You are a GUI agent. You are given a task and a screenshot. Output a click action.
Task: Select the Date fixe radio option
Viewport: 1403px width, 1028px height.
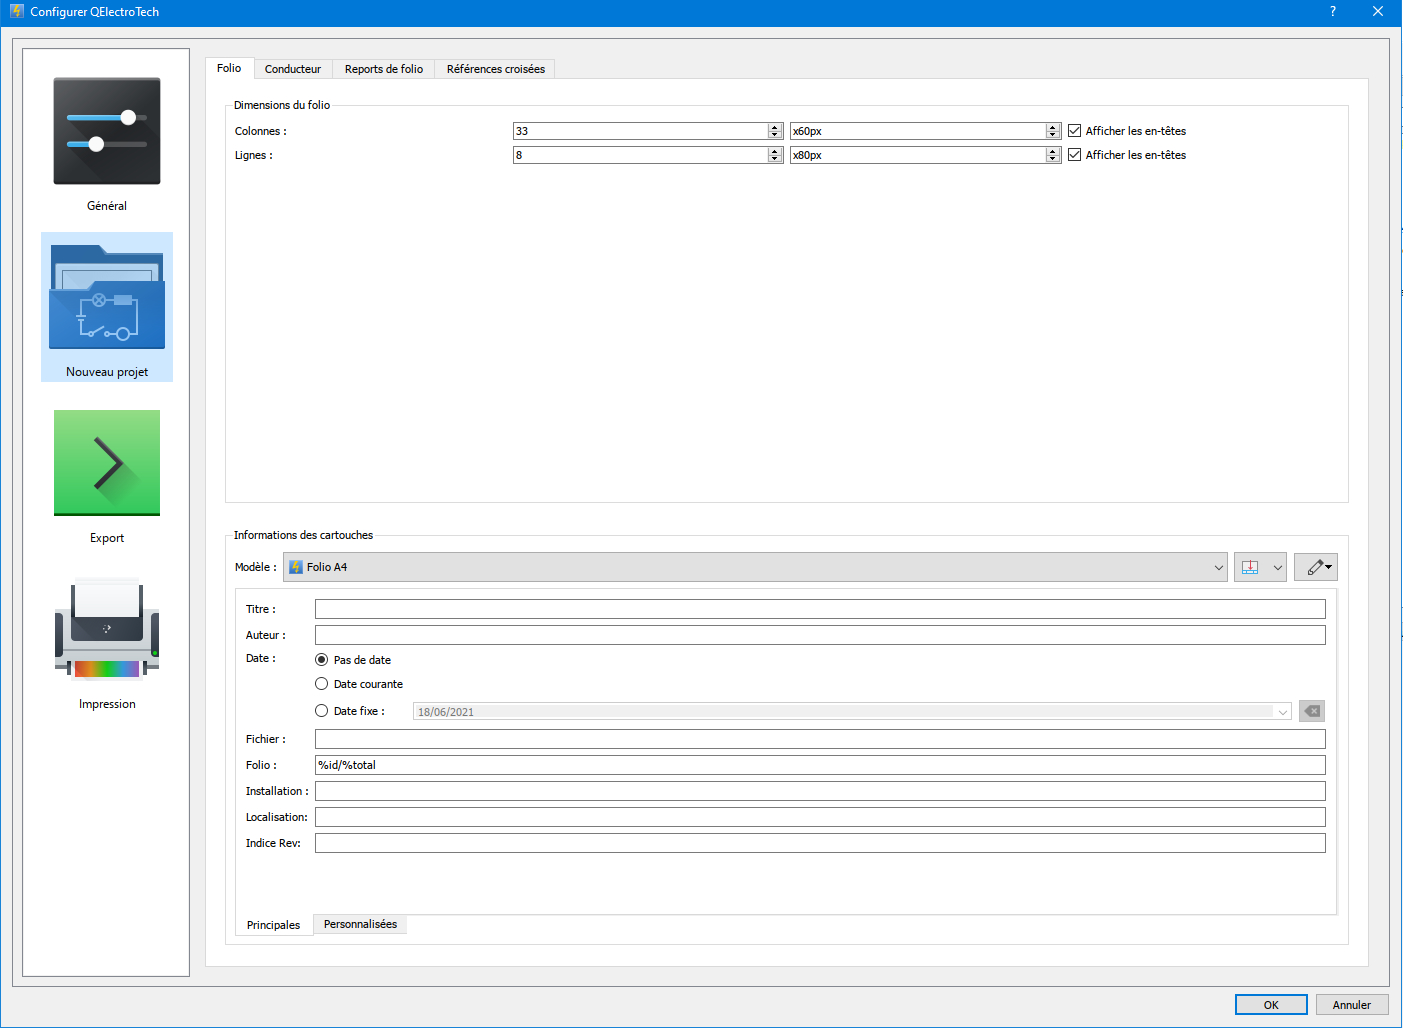(x=322, y=711)
